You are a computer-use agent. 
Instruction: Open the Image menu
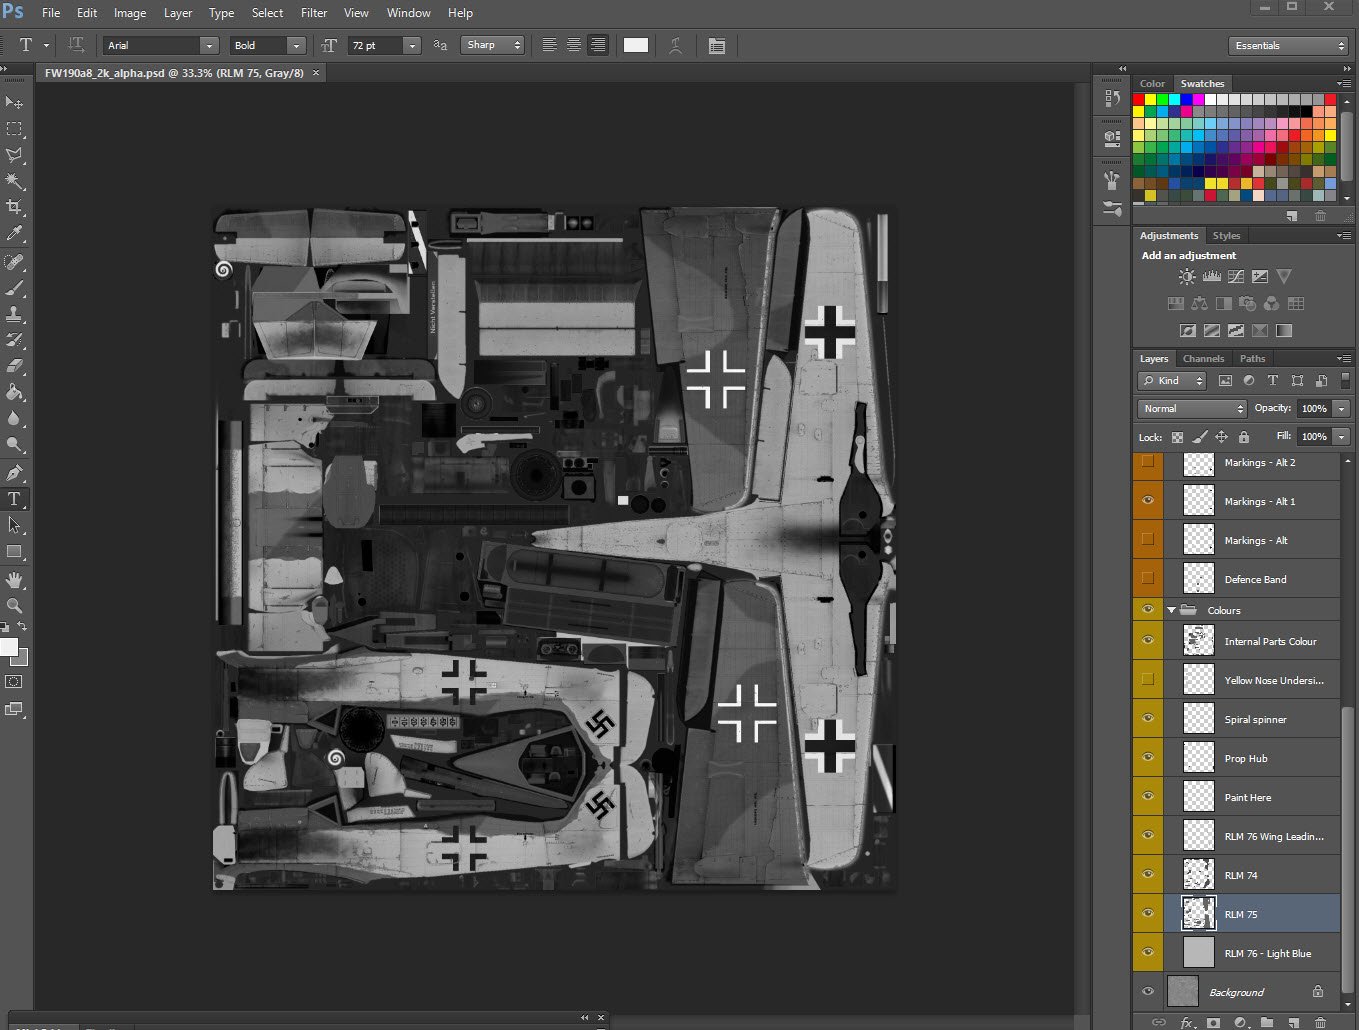point(129,13)
